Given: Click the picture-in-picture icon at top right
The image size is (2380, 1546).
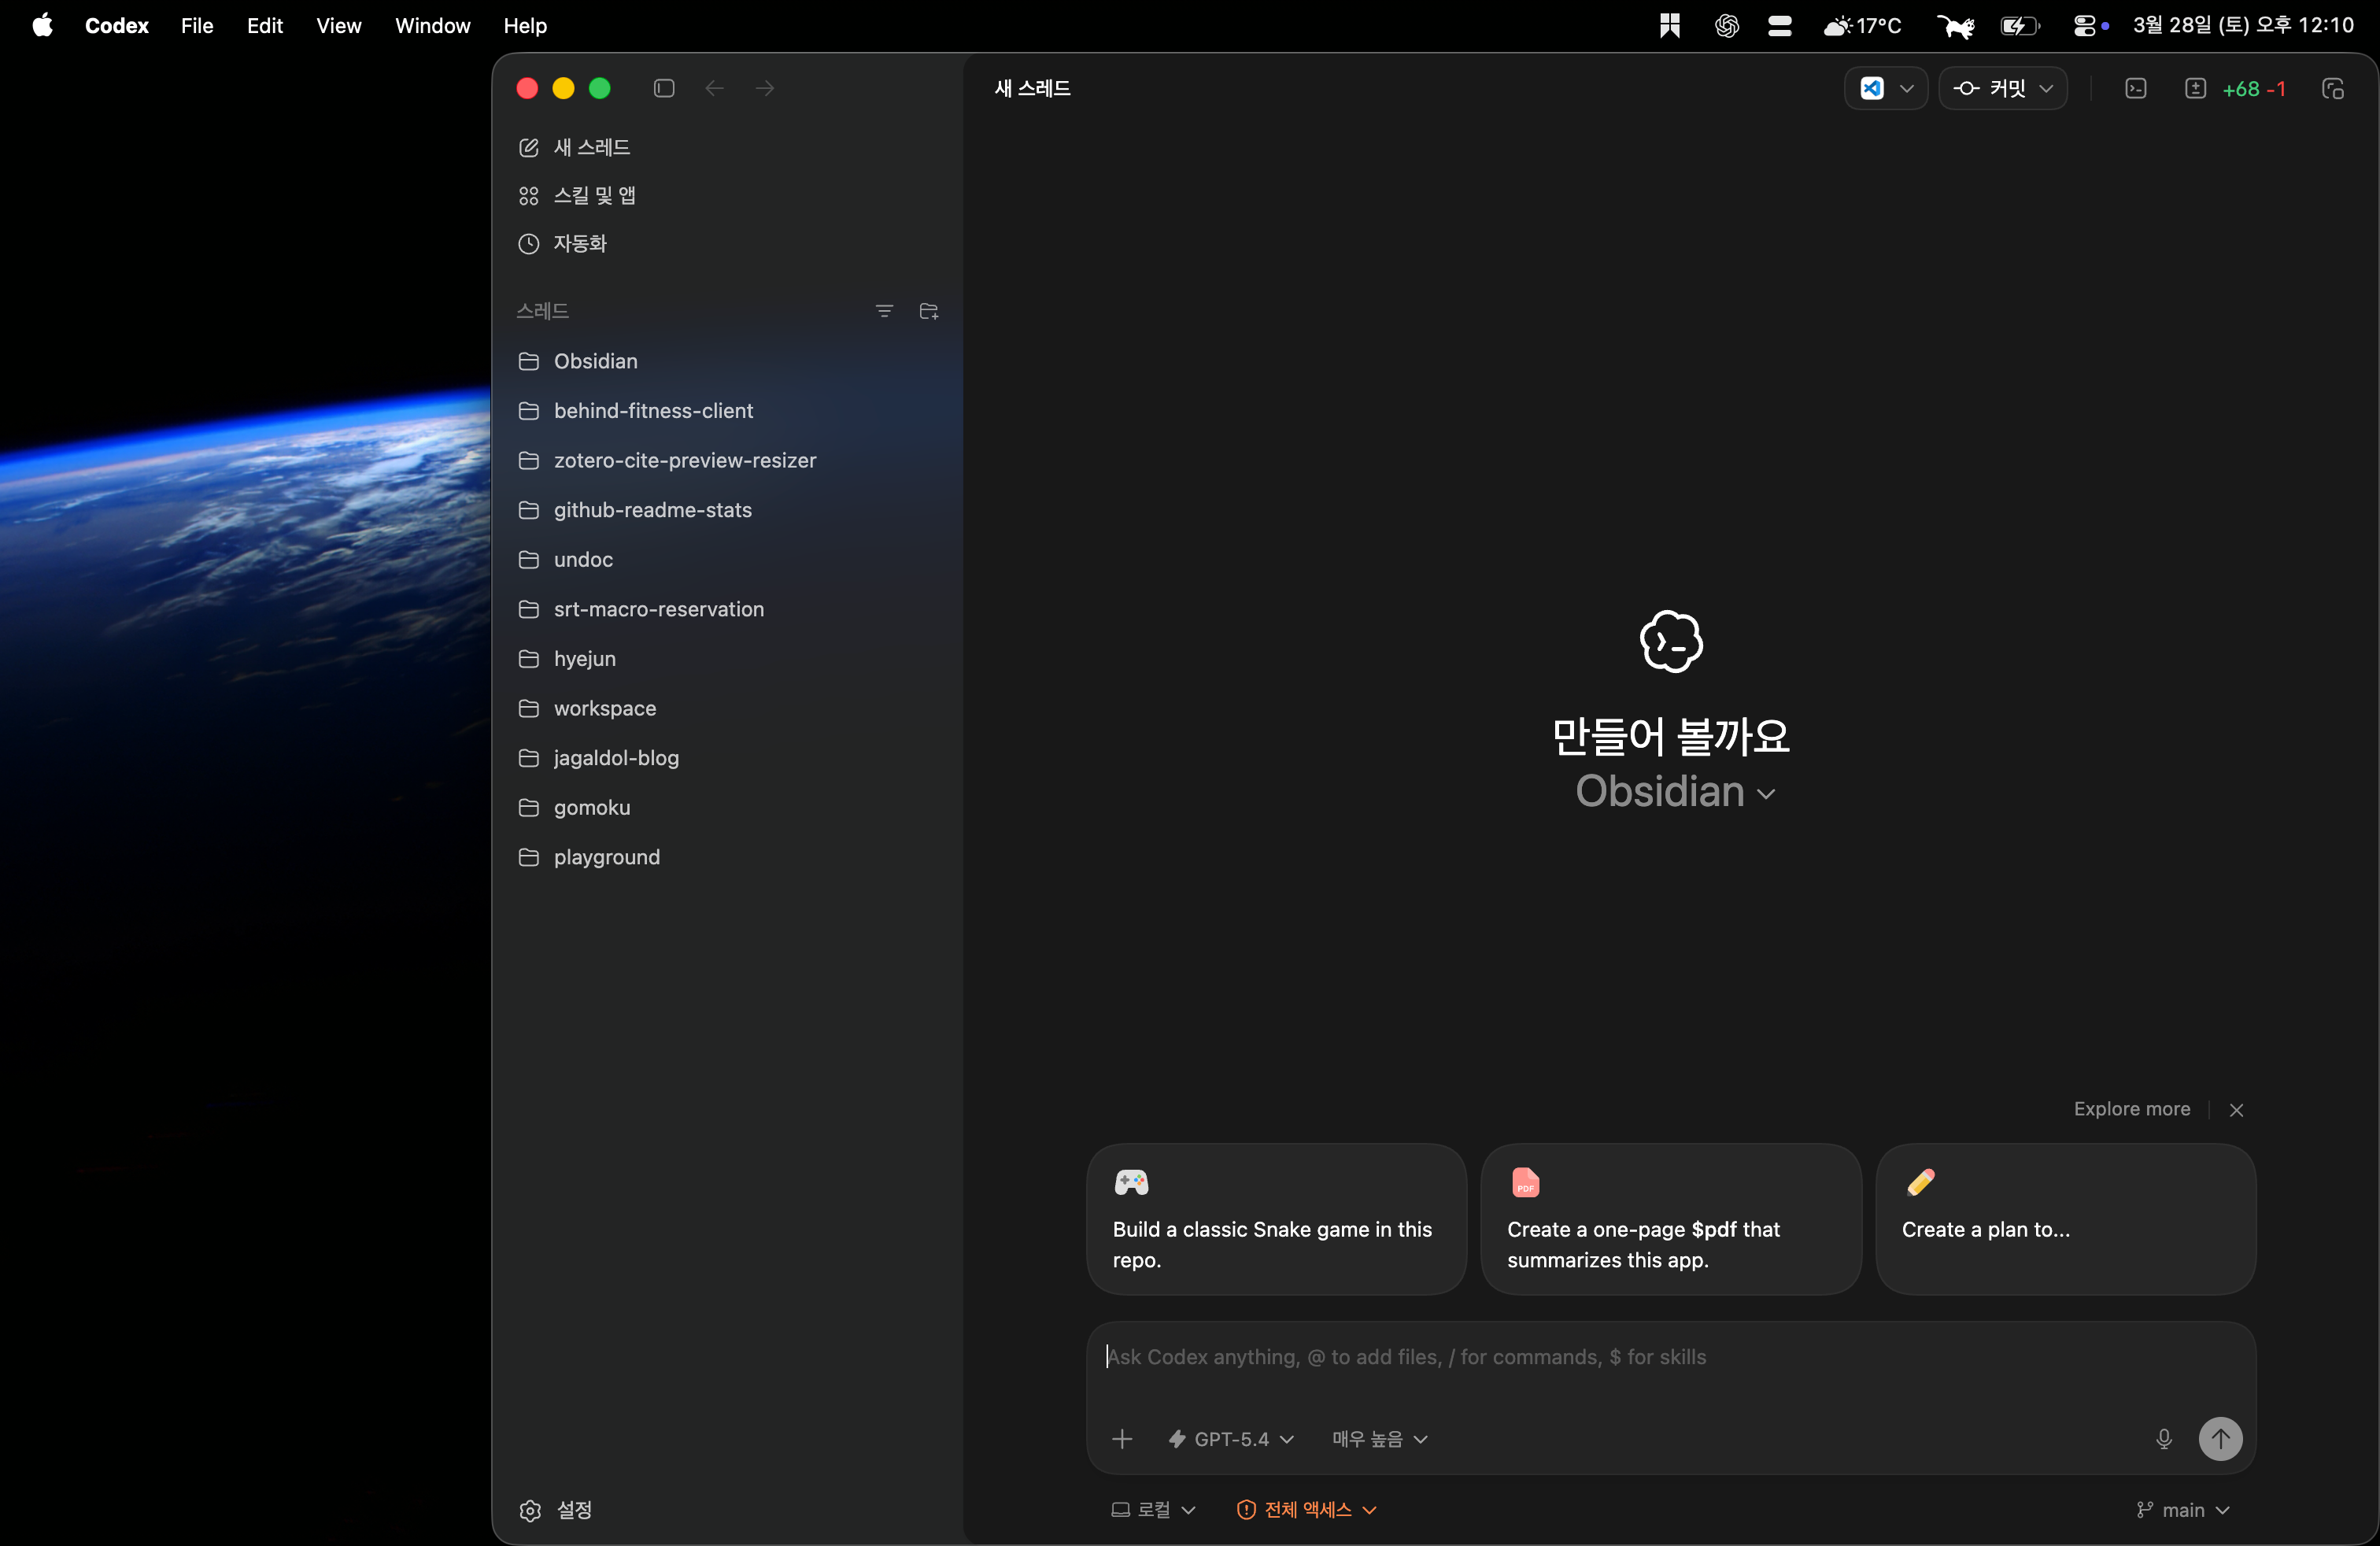Looking at the screenshot, I should pyautogui.click(x=2334, y=88).
